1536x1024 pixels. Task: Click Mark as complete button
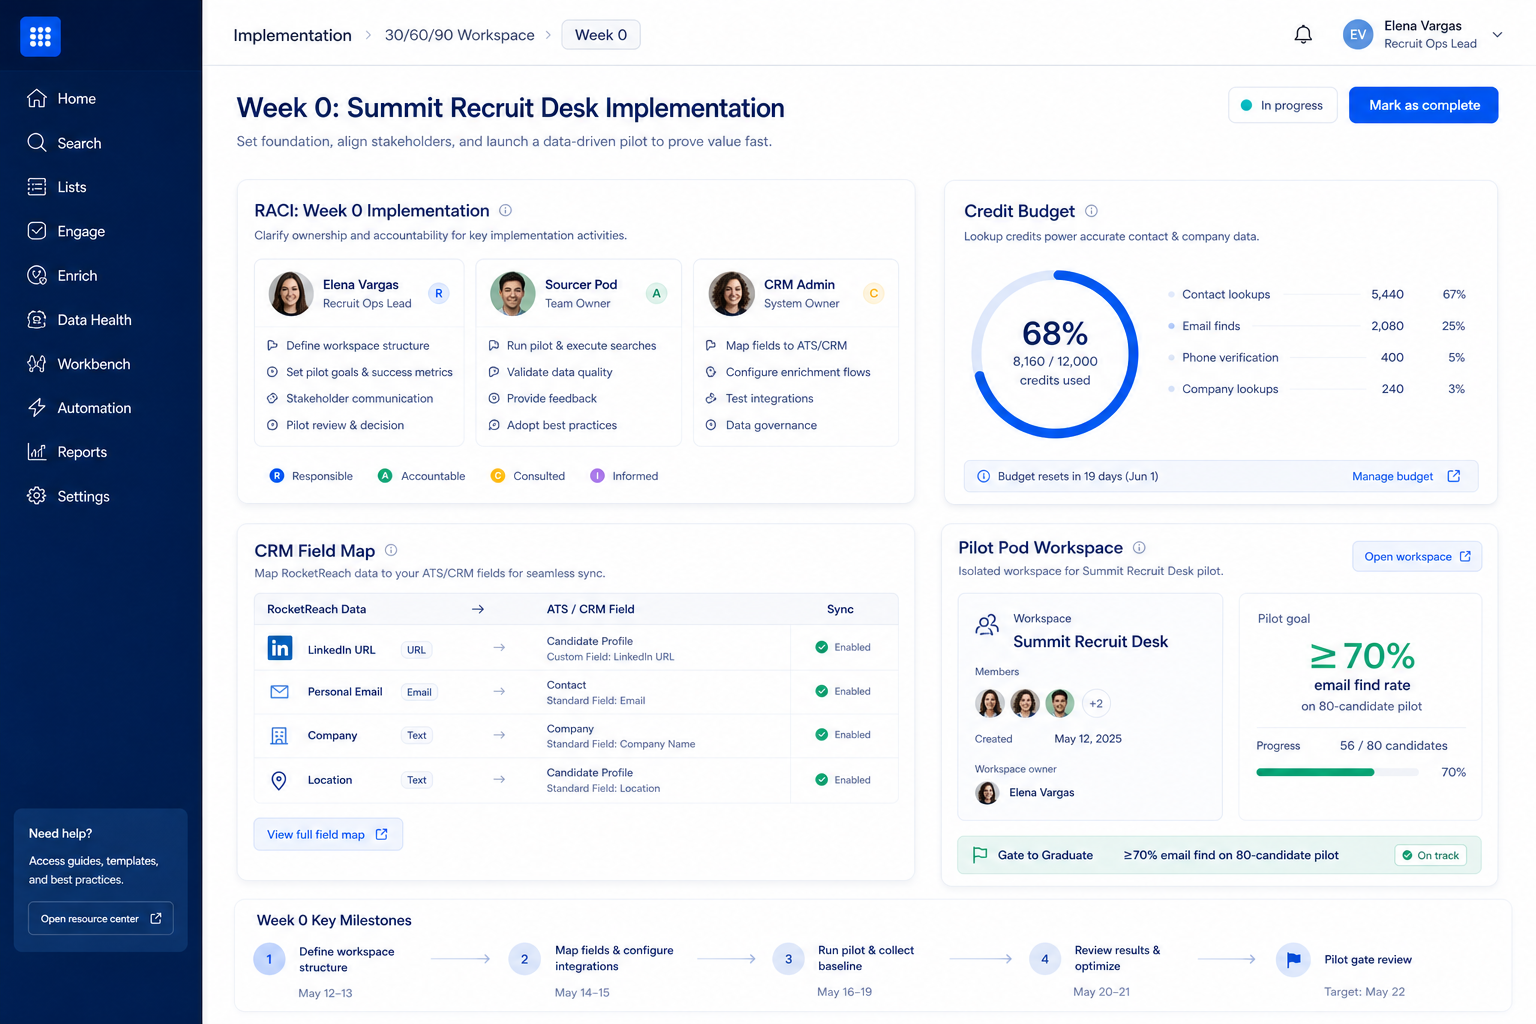1423,105
